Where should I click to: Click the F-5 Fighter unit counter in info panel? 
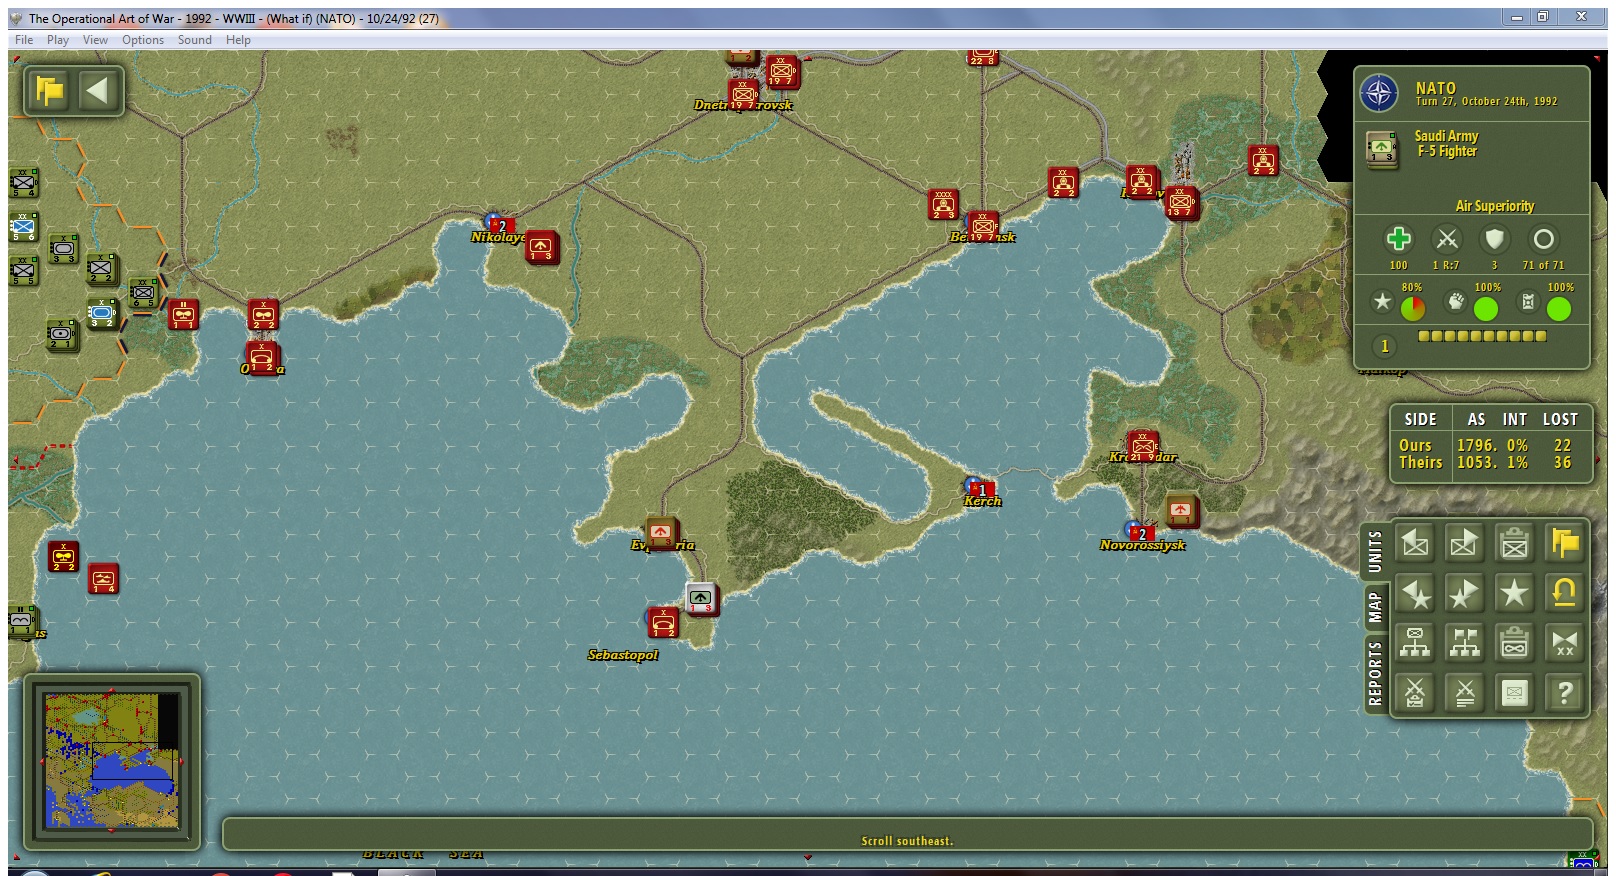[1381, 150]
